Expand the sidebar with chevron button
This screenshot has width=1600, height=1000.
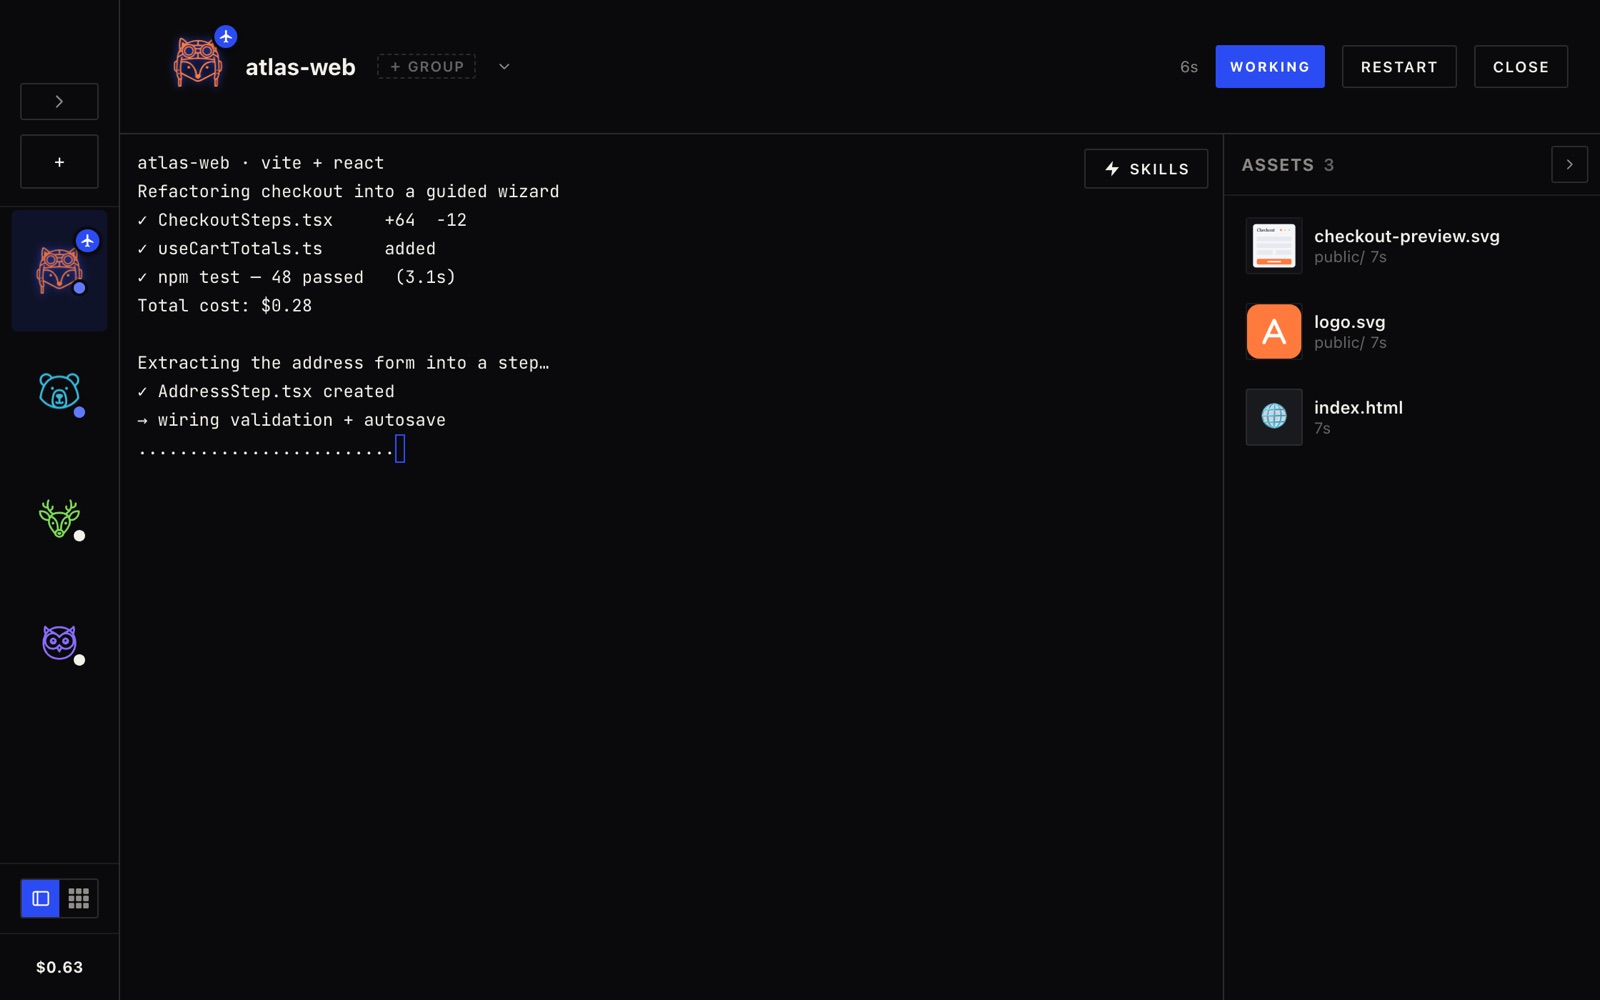coord(59,101)
